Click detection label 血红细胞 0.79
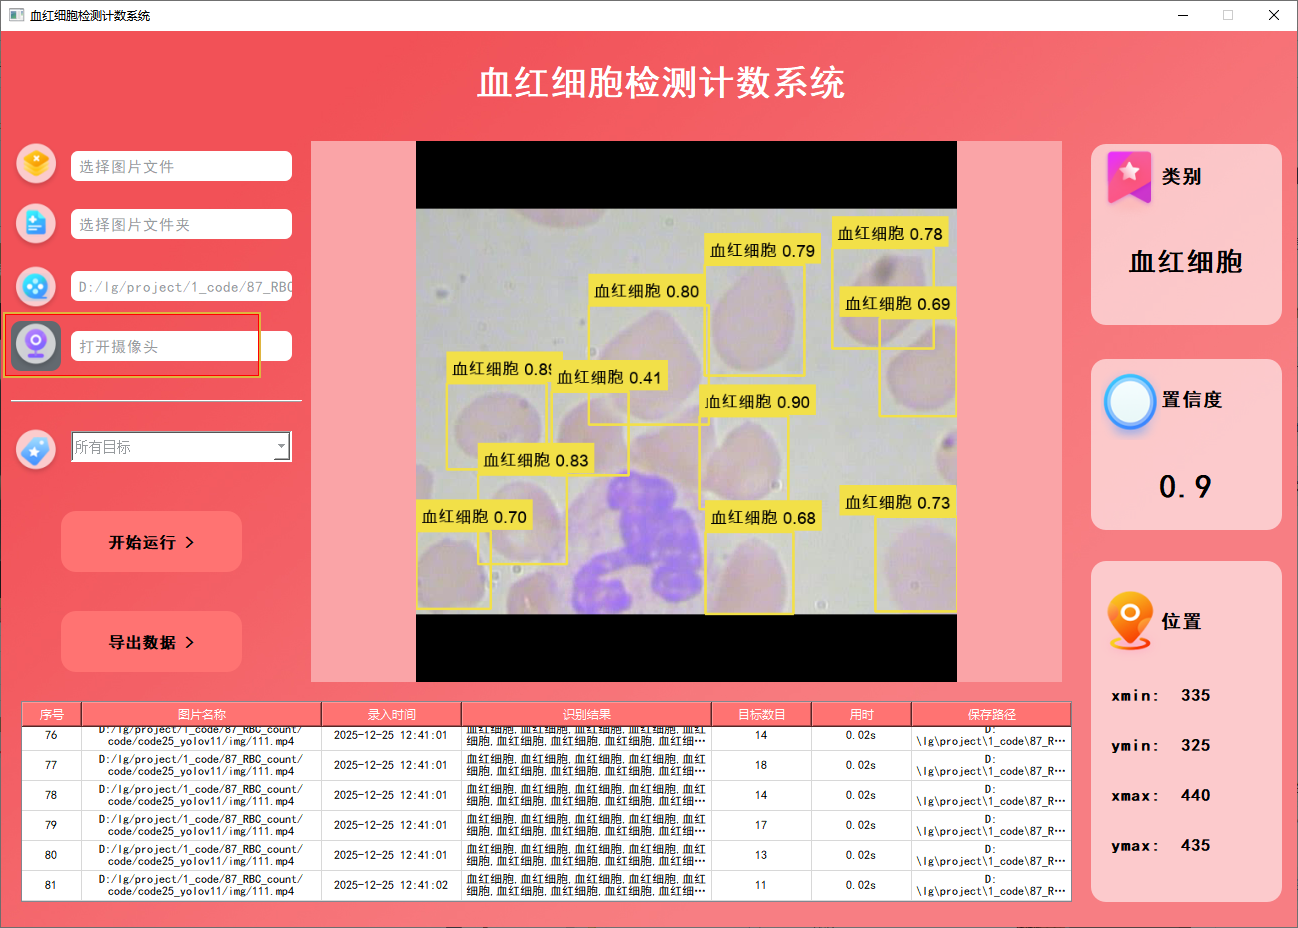1298x928 pixels. pyautogui.click(x=763, y=250)
